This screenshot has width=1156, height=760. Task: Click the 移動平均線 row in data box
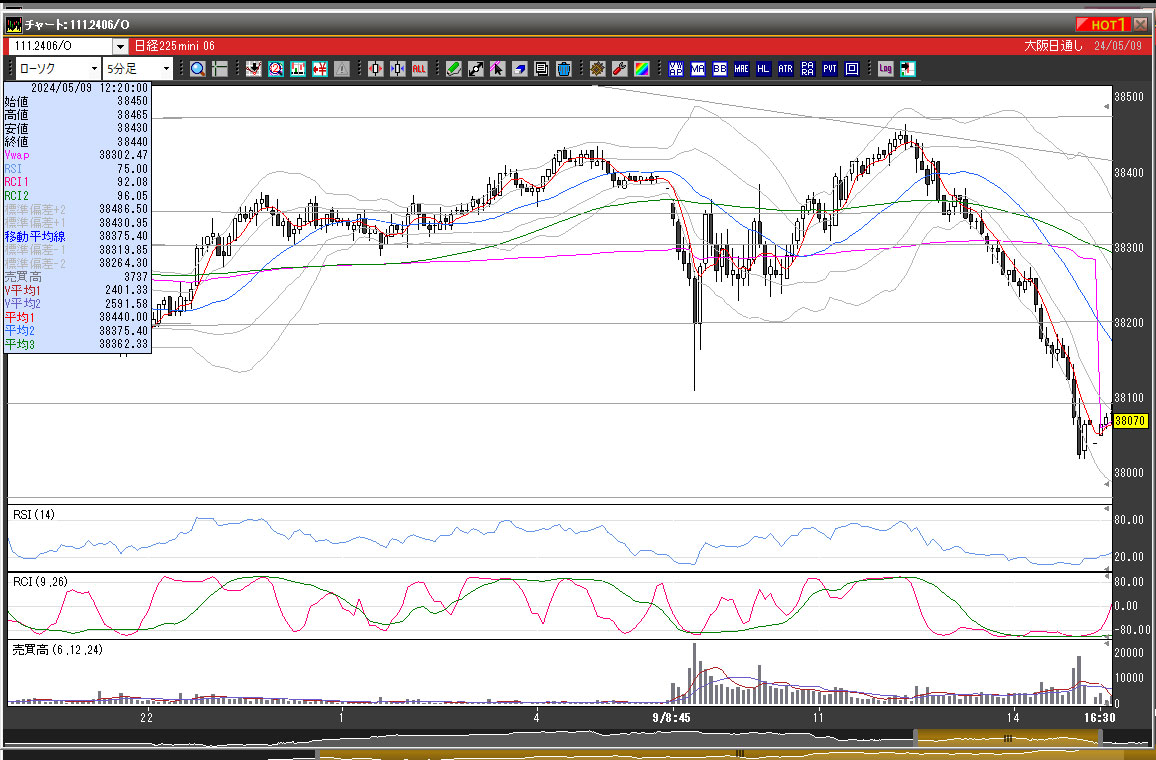point(77,236)
